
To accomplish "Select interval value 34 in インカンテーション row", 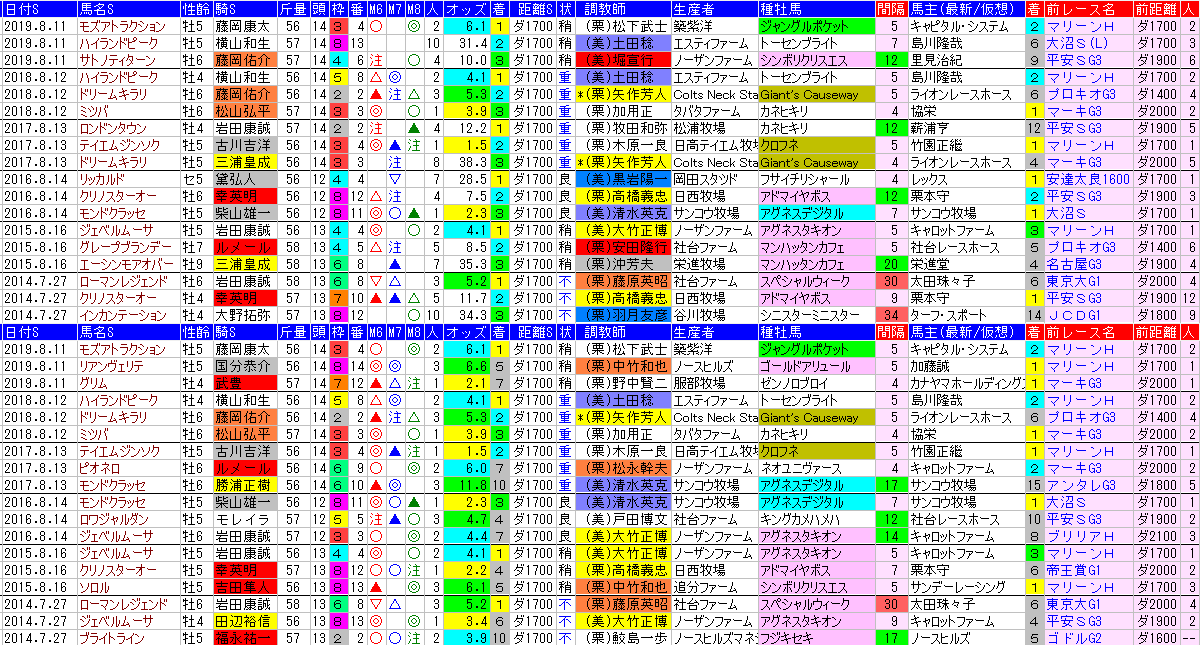I will (x=890, y=315).
